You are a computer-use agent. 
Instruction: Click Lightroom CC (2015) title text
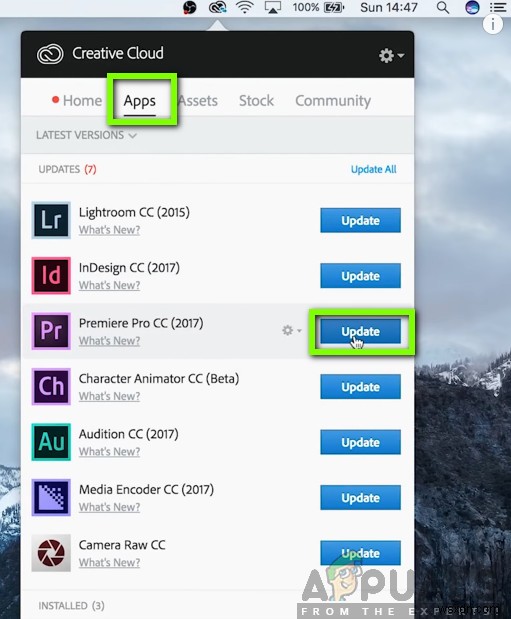point(134,212)
